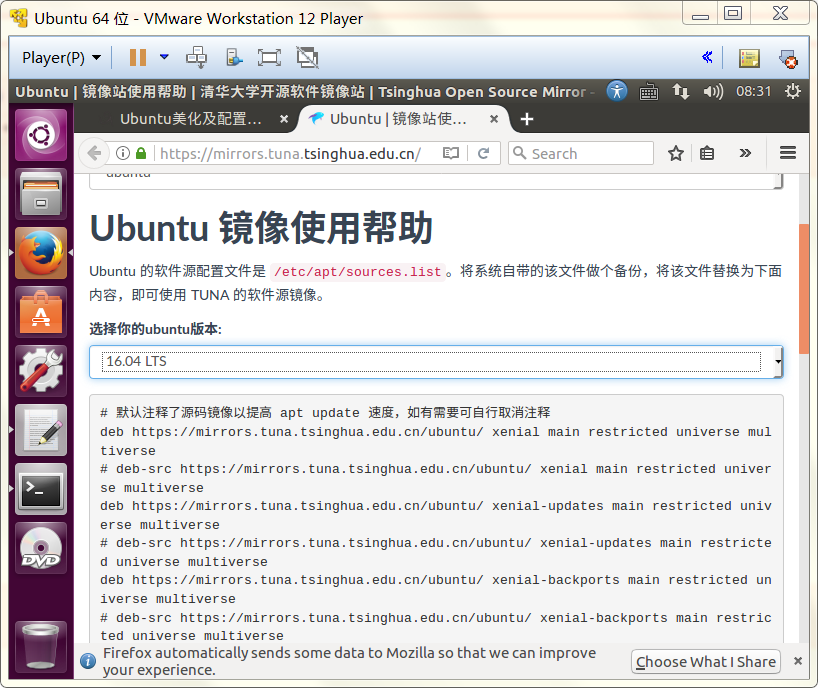Open the sound volume indicator
The width and height of the screenshot is (818, 688).
click(713, 92)
